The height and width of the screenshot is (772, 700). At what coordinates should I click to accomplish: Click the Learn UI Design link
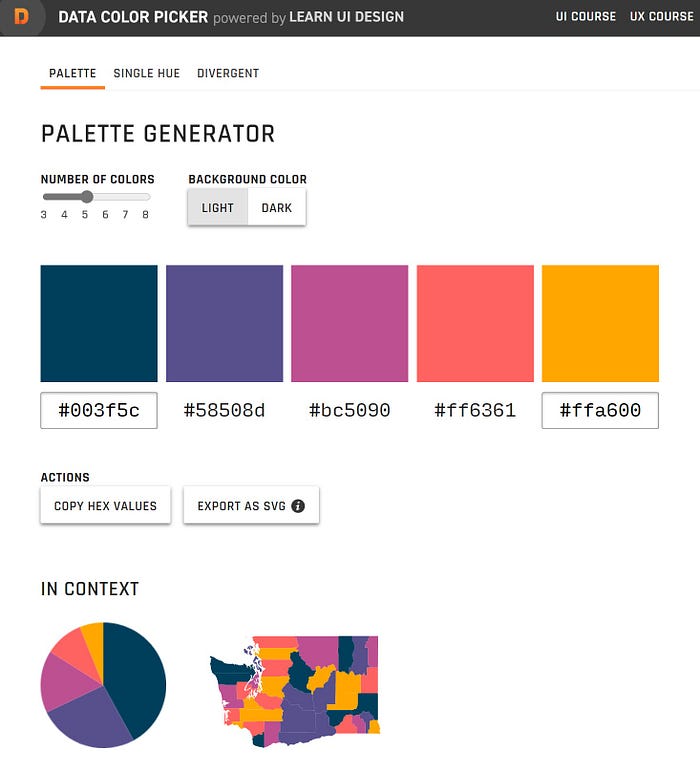point(347,17)
